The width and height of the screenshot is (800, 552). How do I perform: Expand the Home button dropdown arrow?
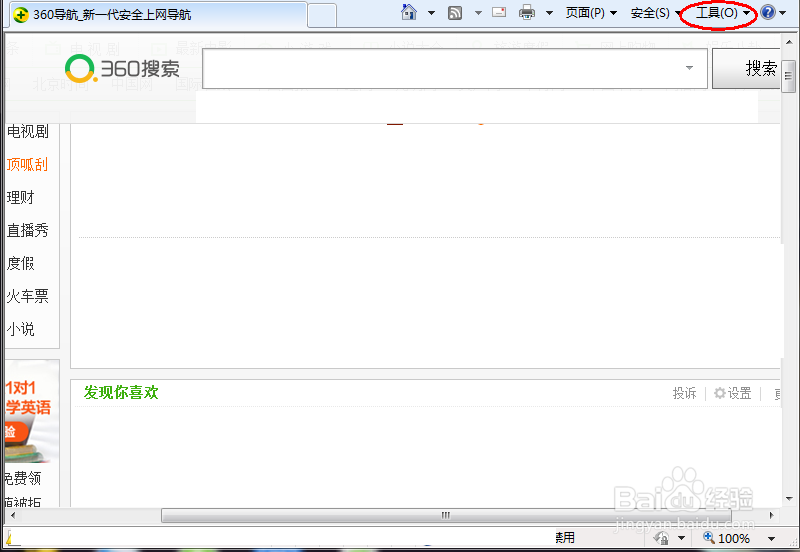click(431, 13)
